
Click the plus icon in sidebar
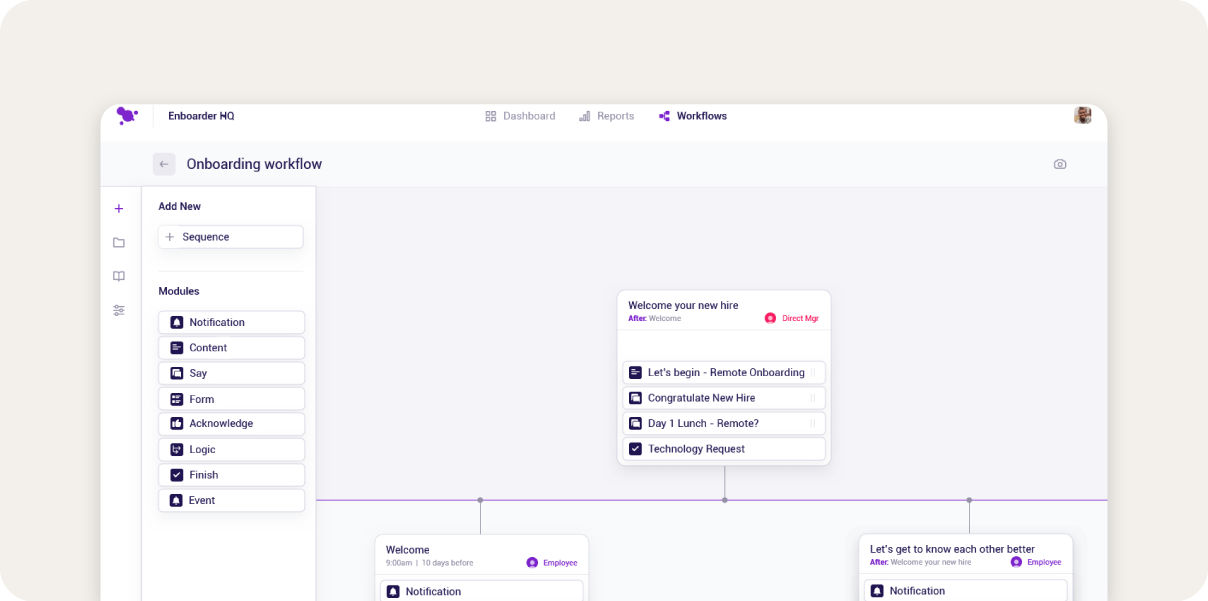119,208
